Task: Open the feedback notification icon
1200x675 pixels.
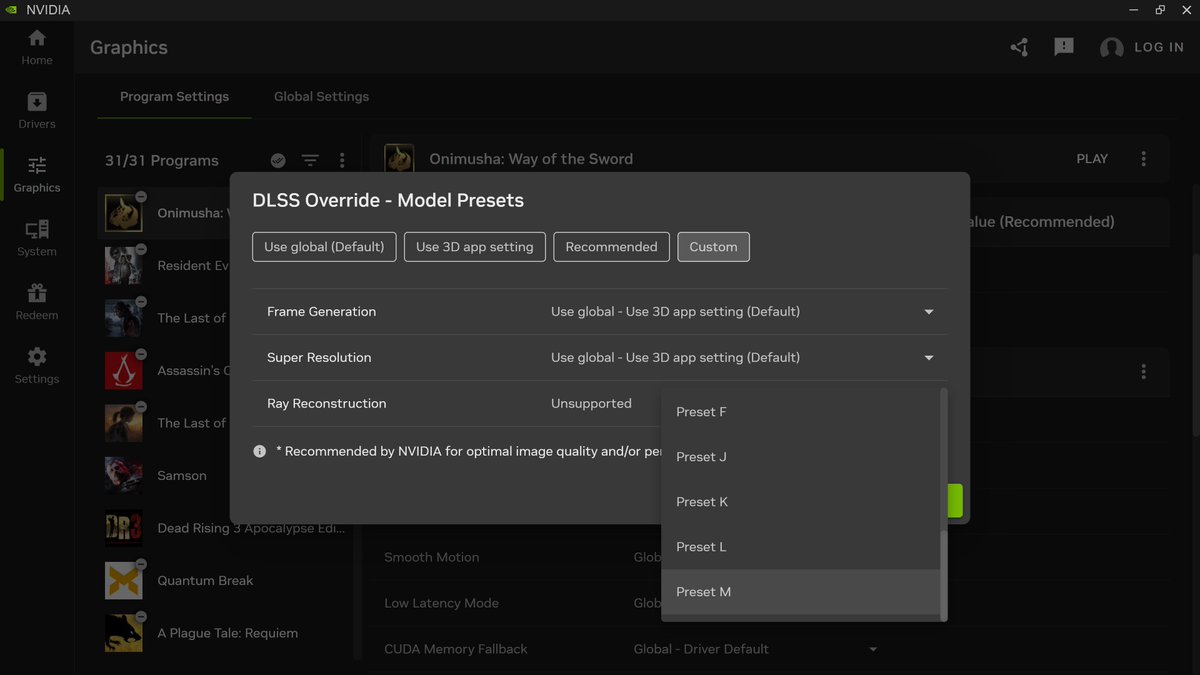Action: [x=1064, y=47]
